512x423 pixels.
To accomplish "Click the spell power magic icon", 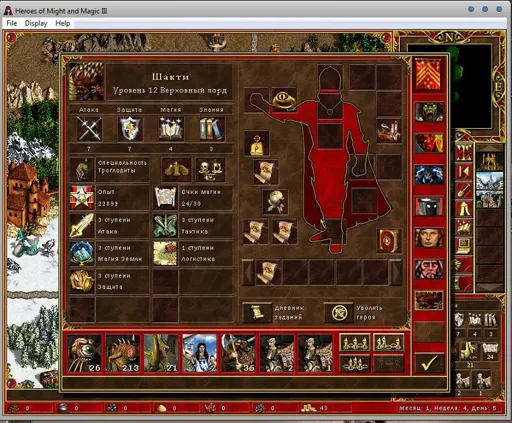I will click(x=171, y=129).
